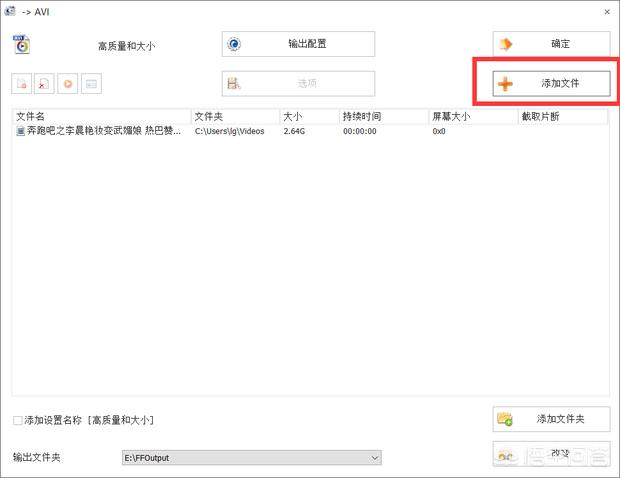This screenshot has height=478, width=620.
Task: Open 输出配置 output settings
Action: point(298,44)
